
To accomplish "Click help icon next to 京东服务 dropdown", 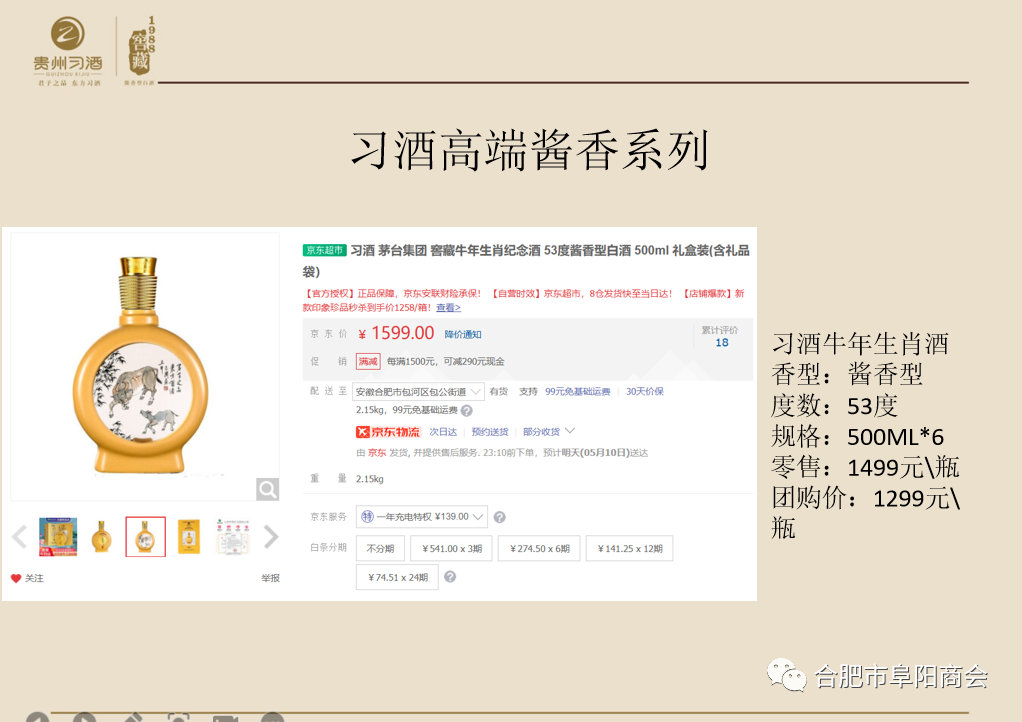I will [x=499, y=517].
